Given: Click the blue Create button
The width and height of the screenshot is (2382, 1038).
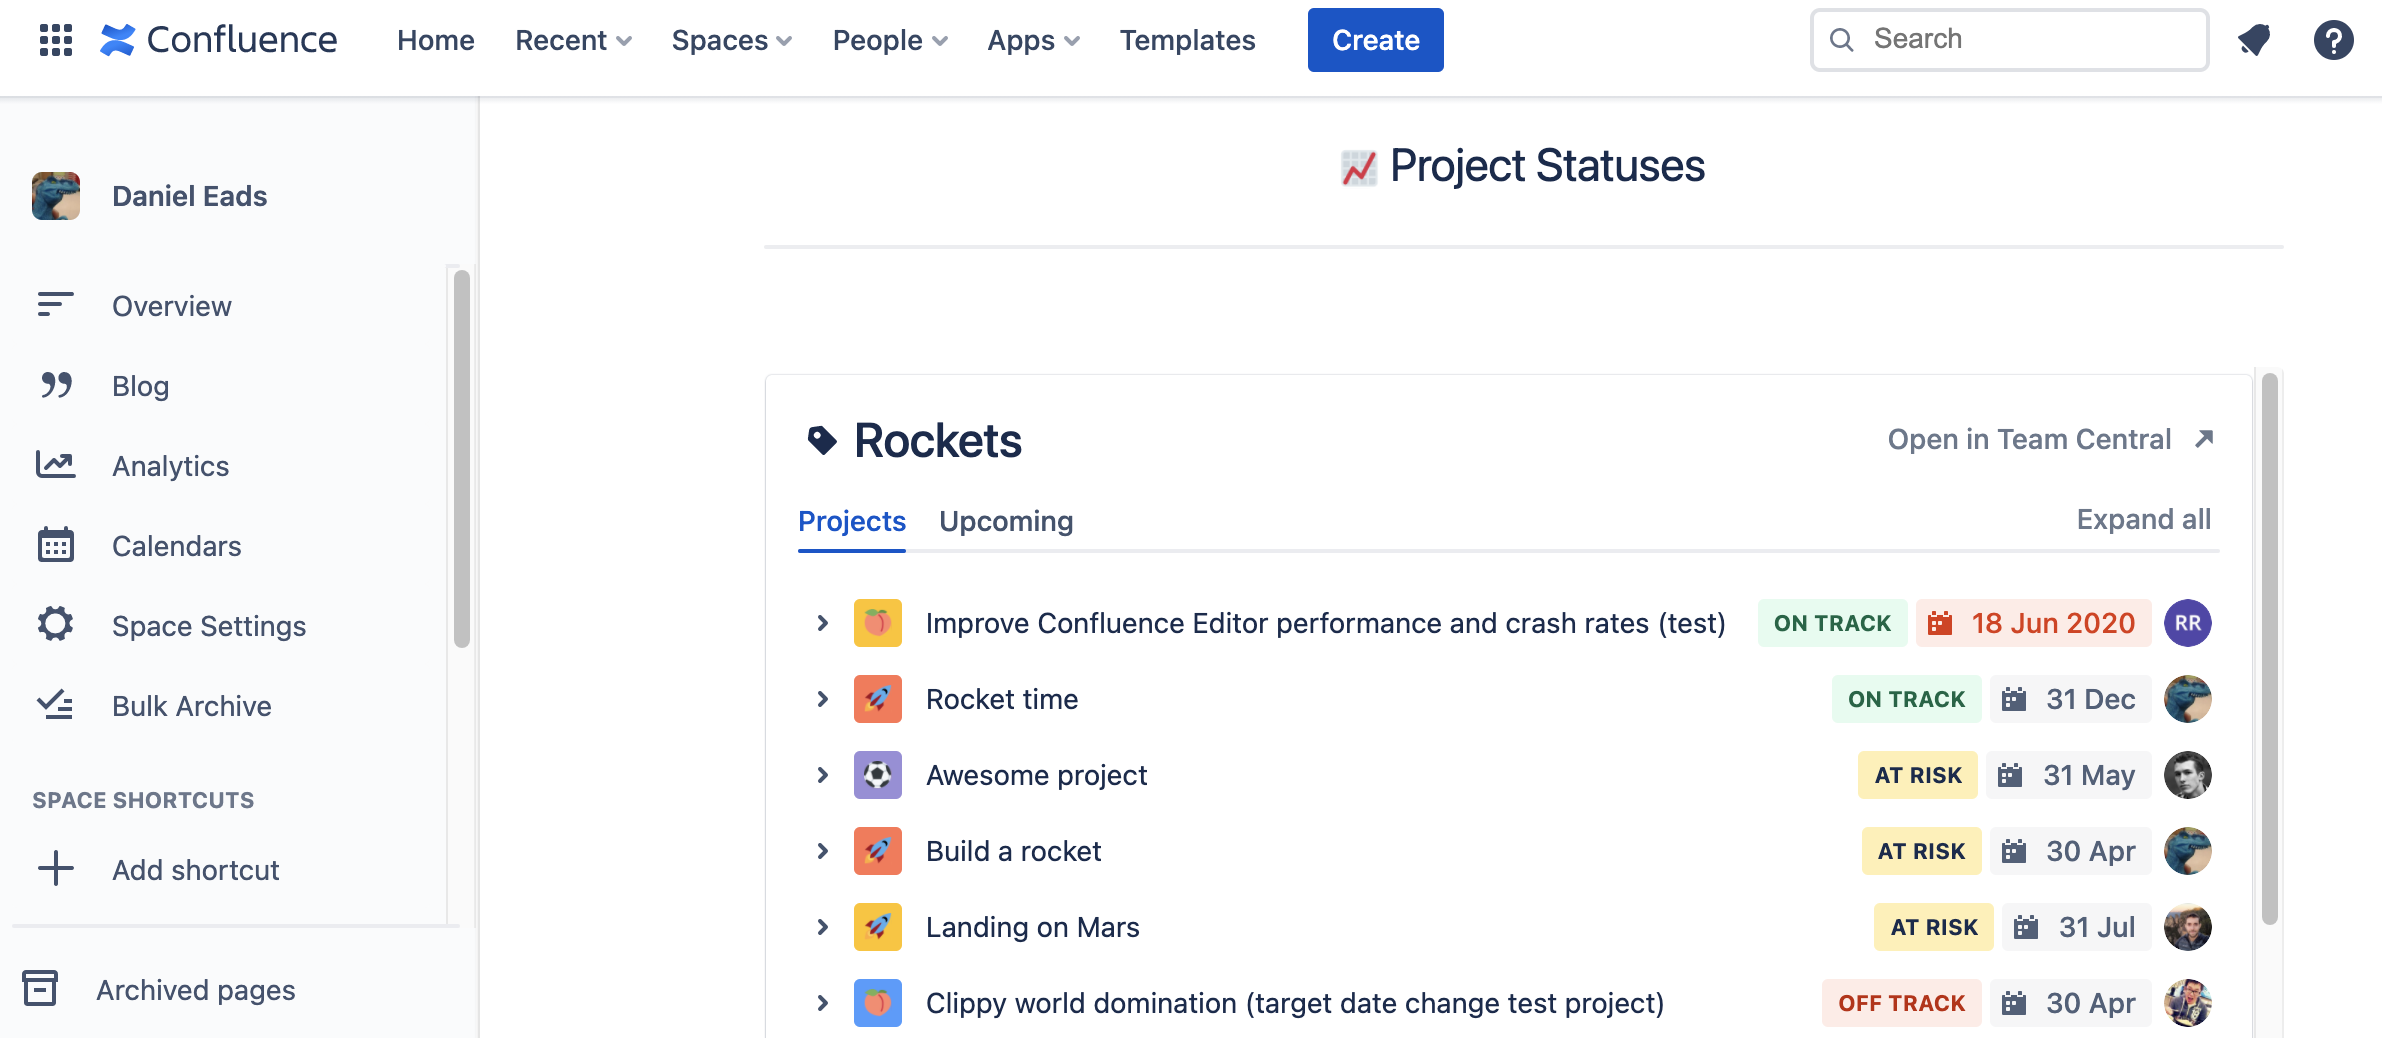Looking at the screenshot, I should click(x=1375, y=40).
